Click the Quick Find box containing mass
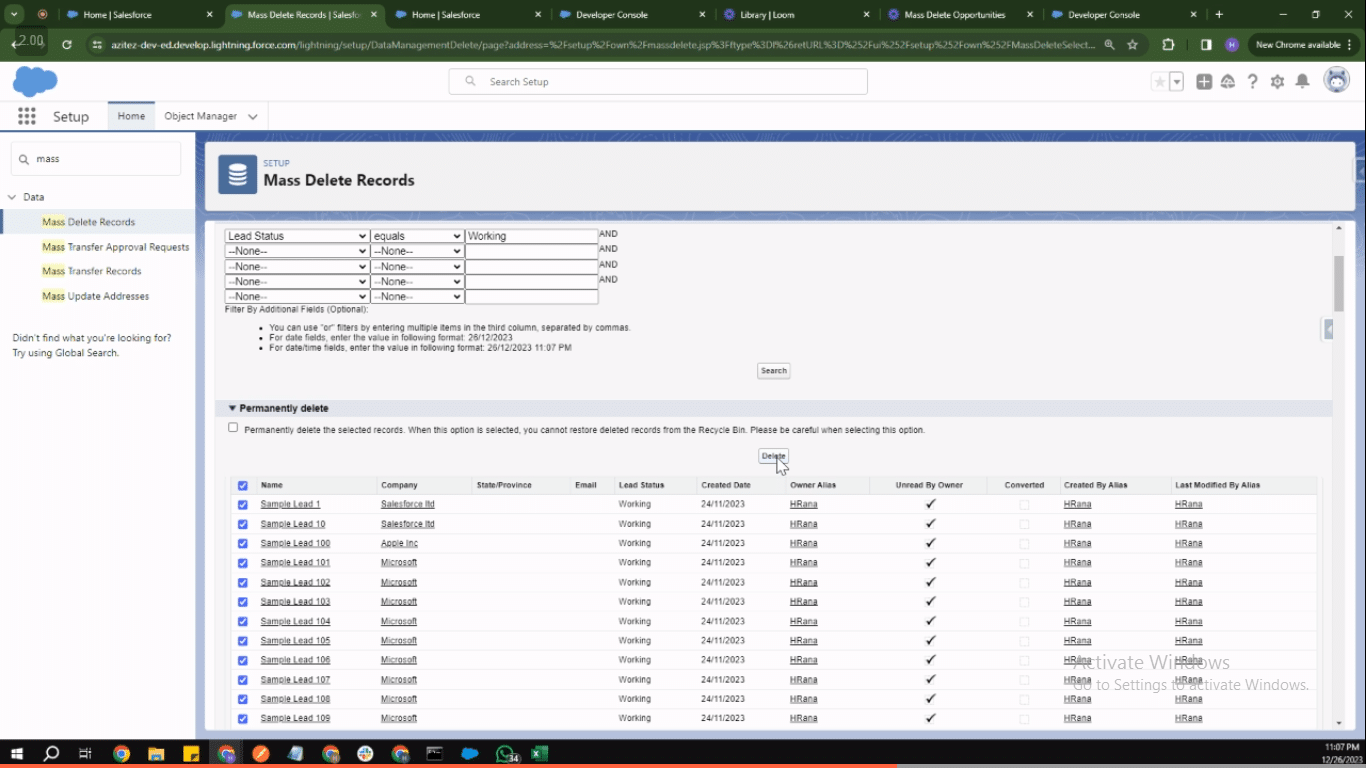 click(x=96, y=159)
